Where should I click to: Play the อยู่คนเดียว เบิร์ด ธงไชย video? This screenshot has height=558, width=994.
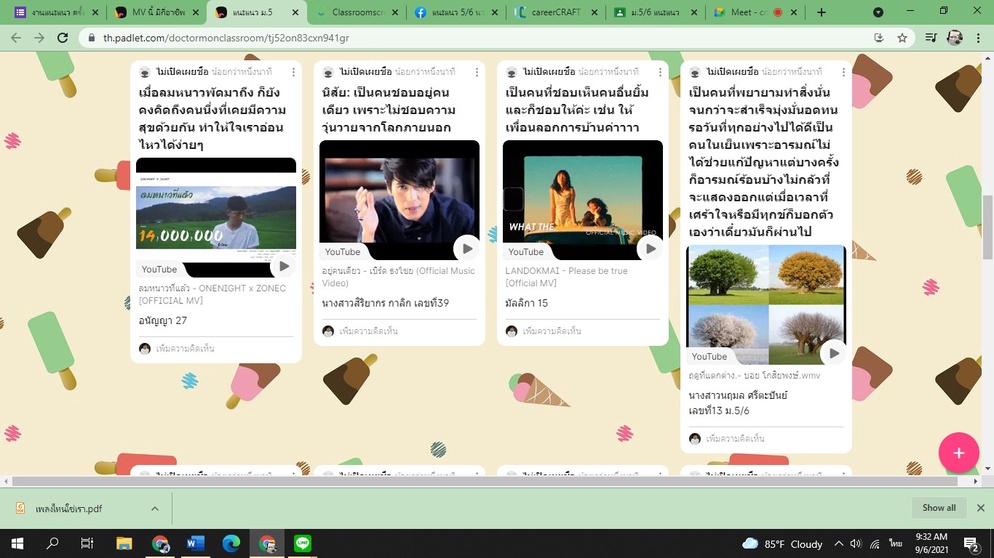pyautogui.click(x=467, y=249)
